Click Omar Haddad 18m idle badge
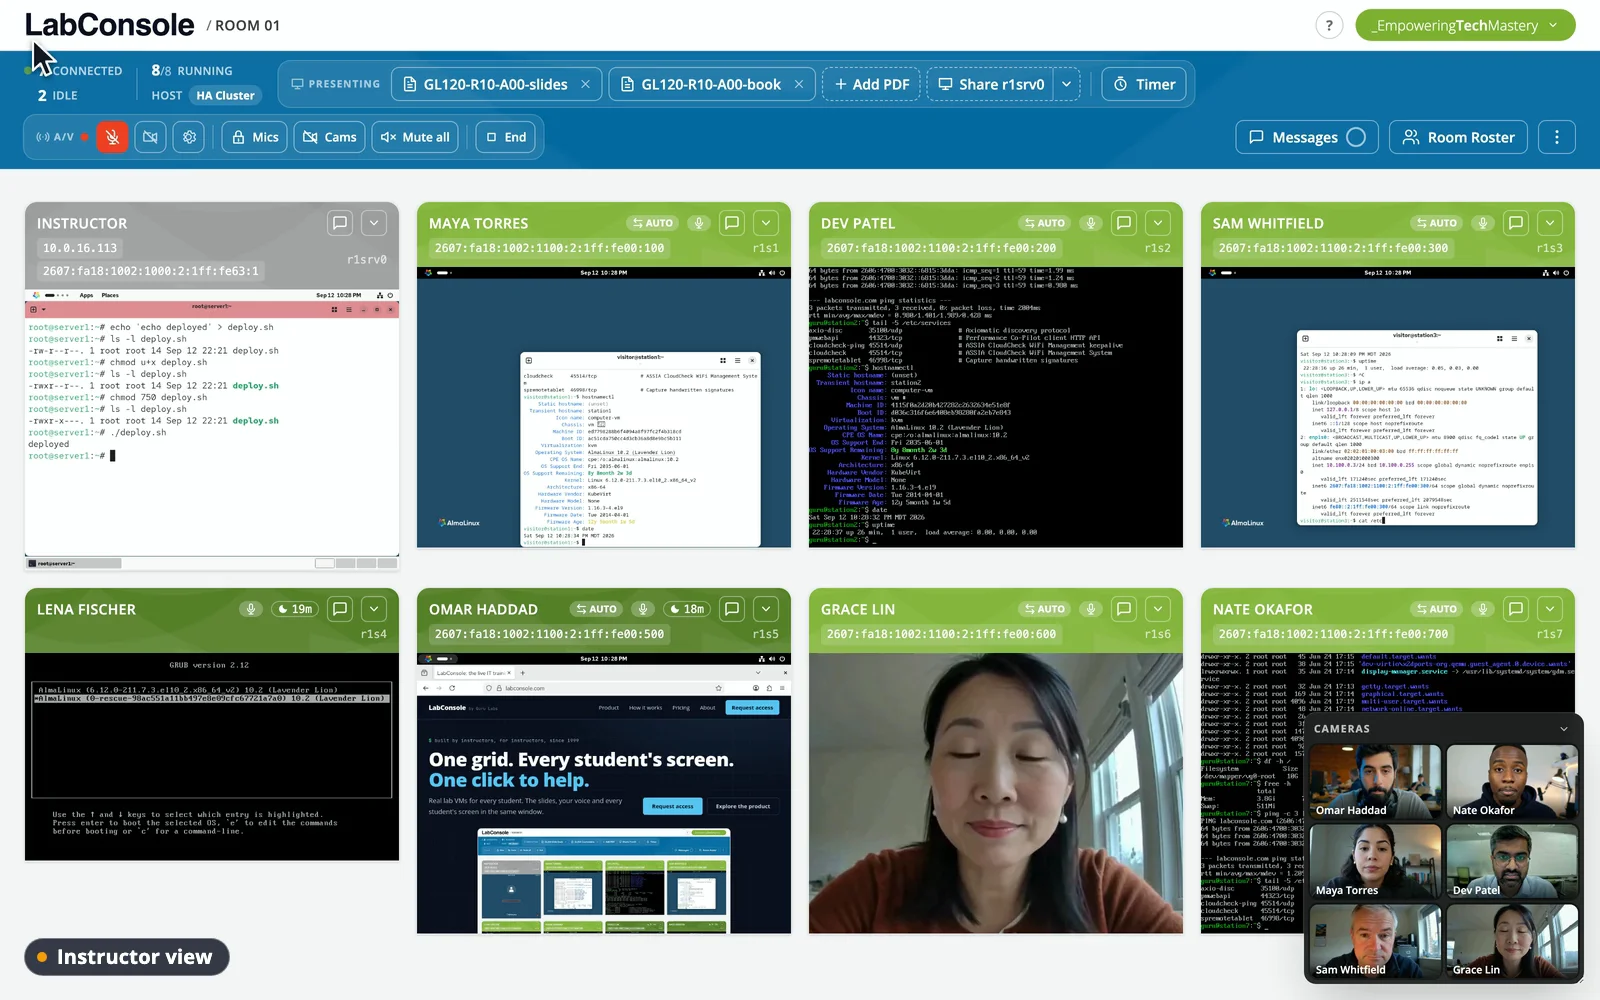The width and height of the screenshot is (1600, 1000). coord(687,609)
